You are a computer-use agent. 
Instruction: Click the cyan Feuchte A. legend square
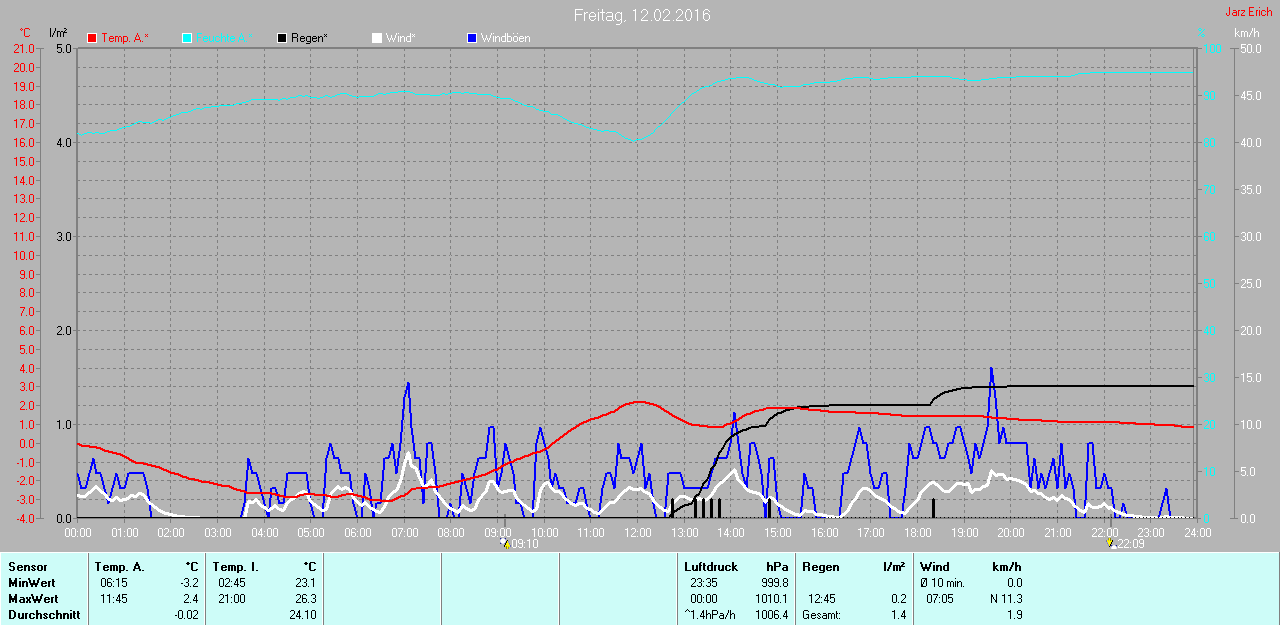tap(187, 38)
